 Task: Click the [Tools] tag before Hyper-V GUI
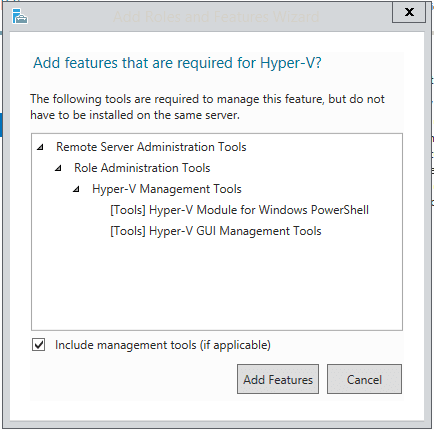pos(128,231)
